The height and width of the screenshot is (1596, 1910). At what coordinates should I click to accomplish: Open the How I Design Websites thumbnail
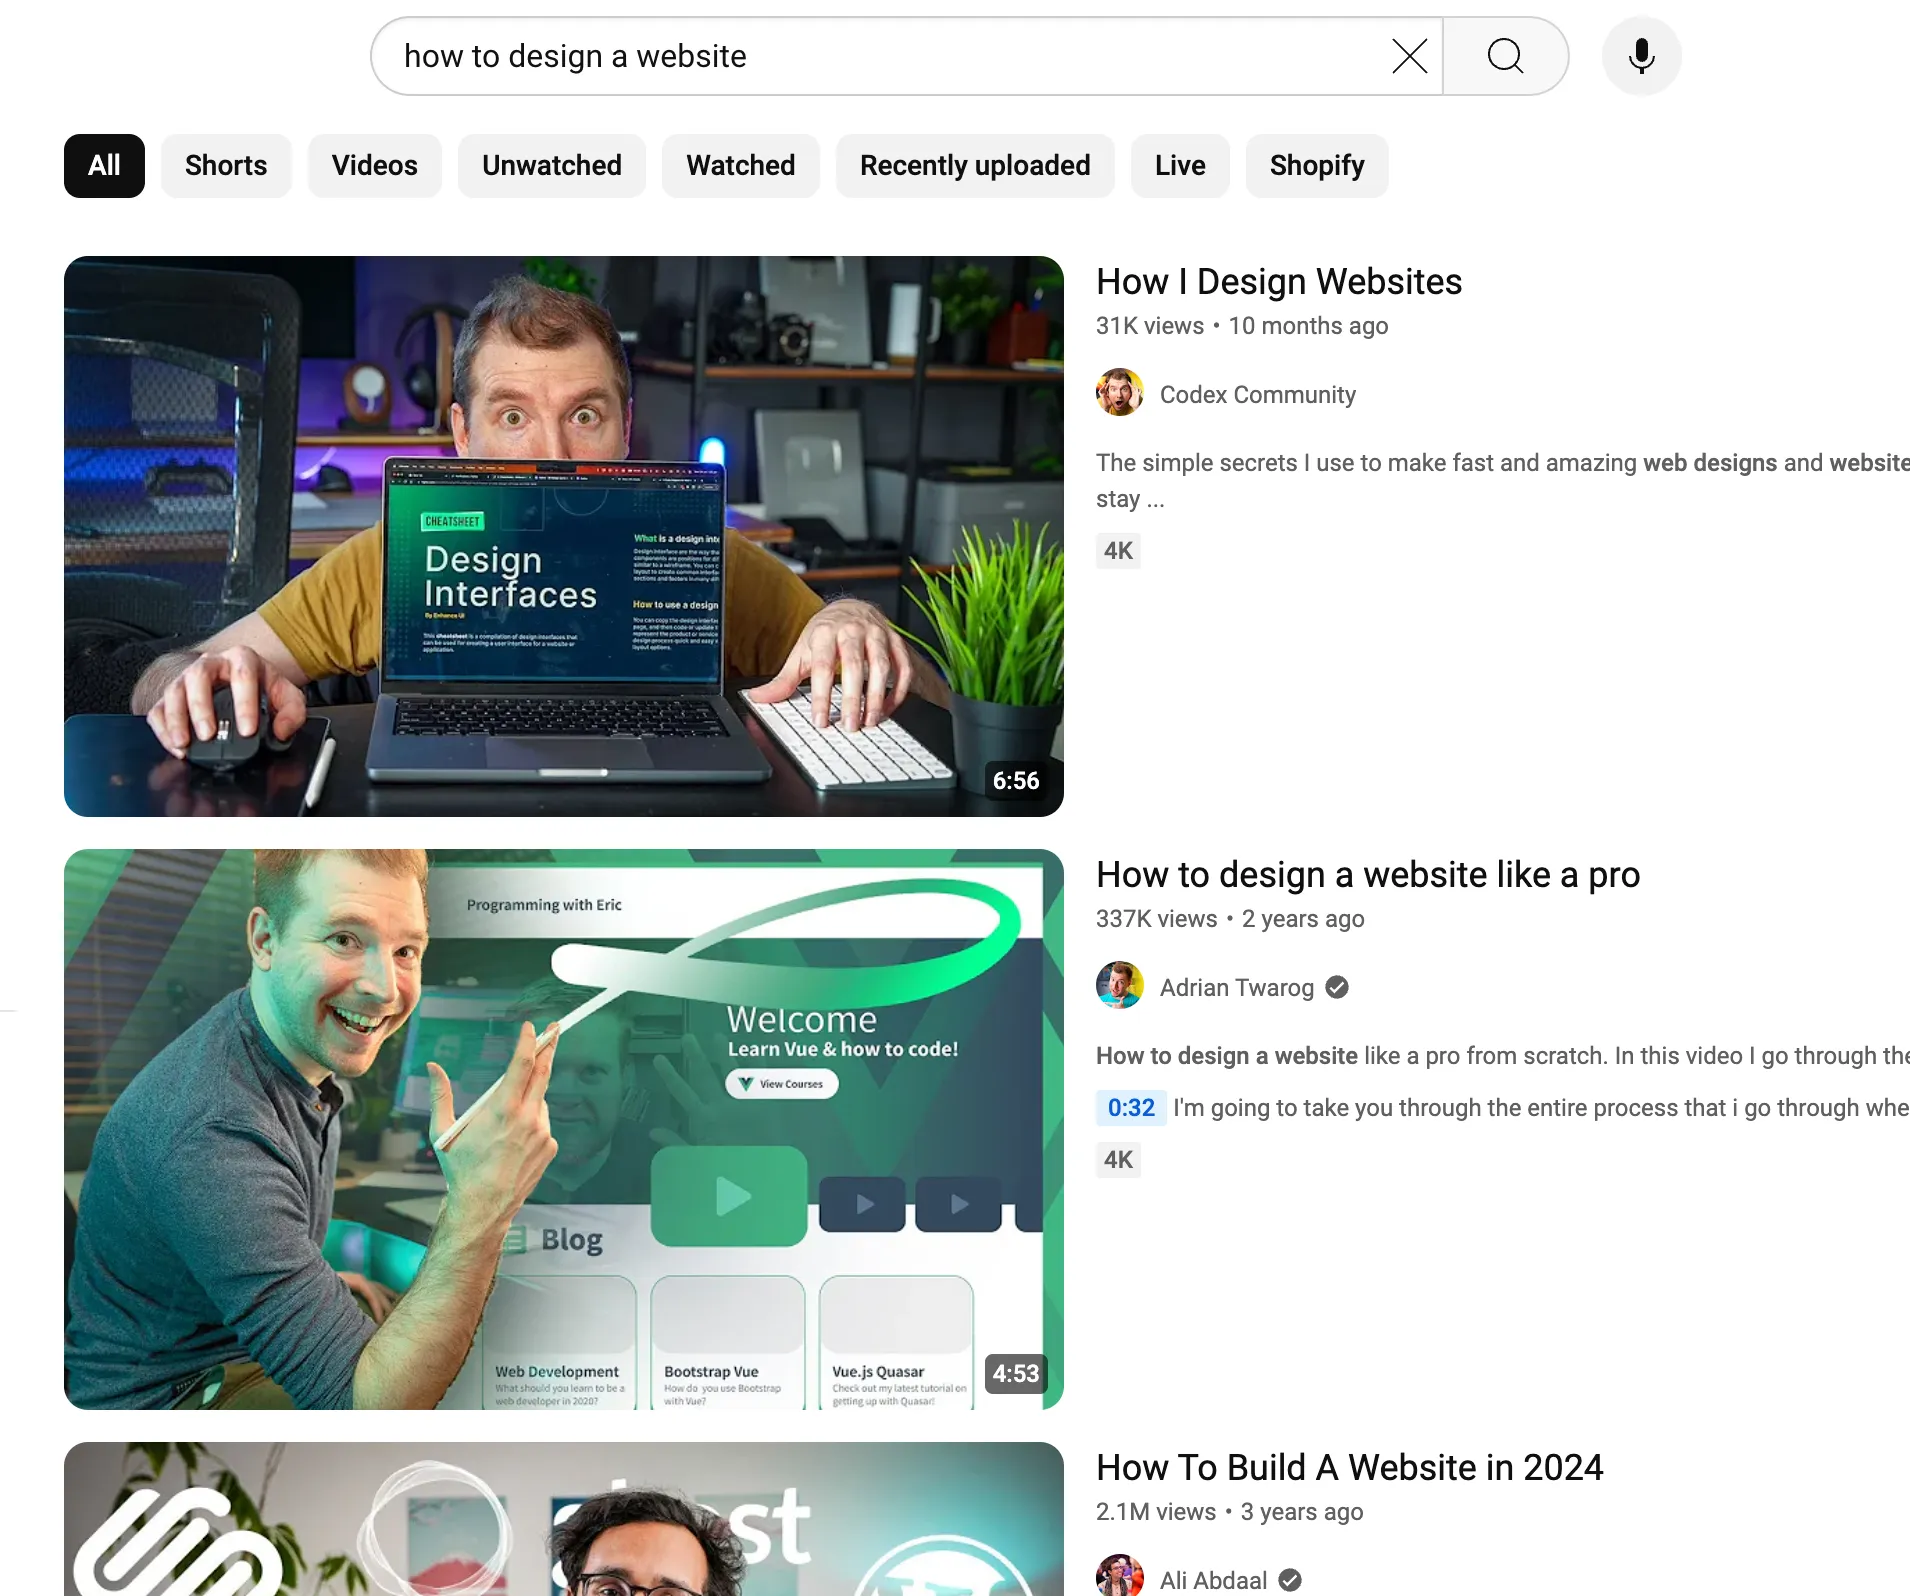pyautogui.click(x=564, y=536)
